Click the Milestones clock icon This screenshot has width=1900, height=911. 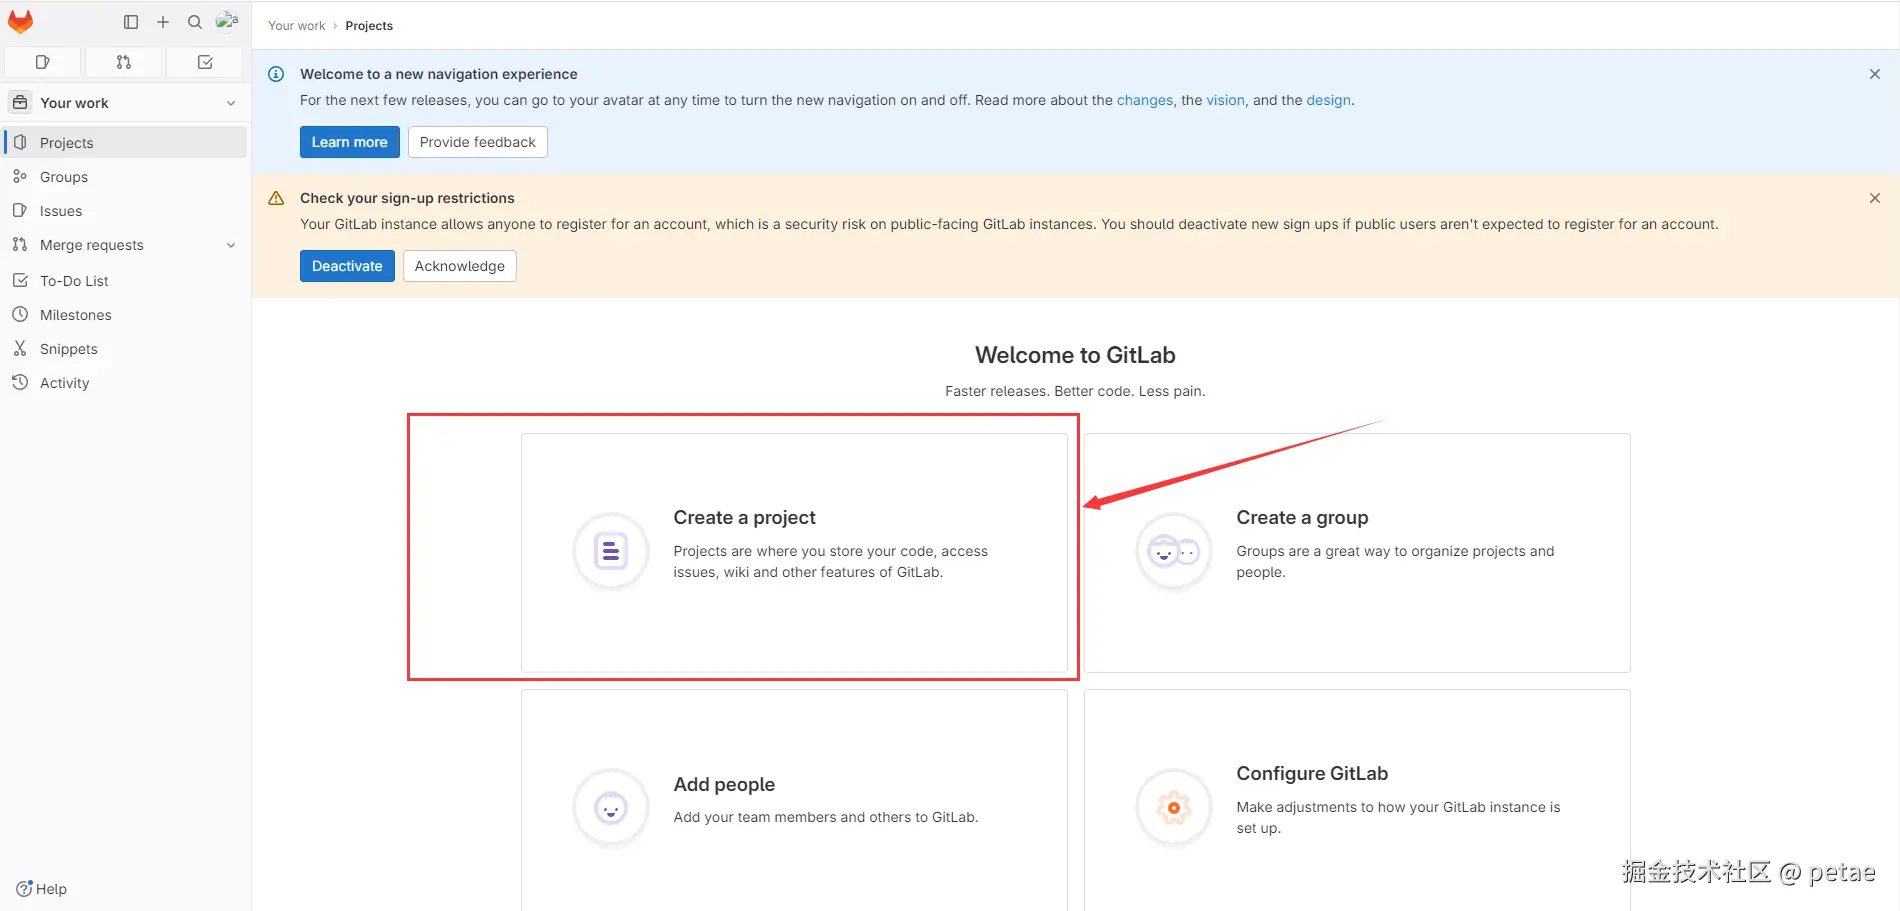20,314
